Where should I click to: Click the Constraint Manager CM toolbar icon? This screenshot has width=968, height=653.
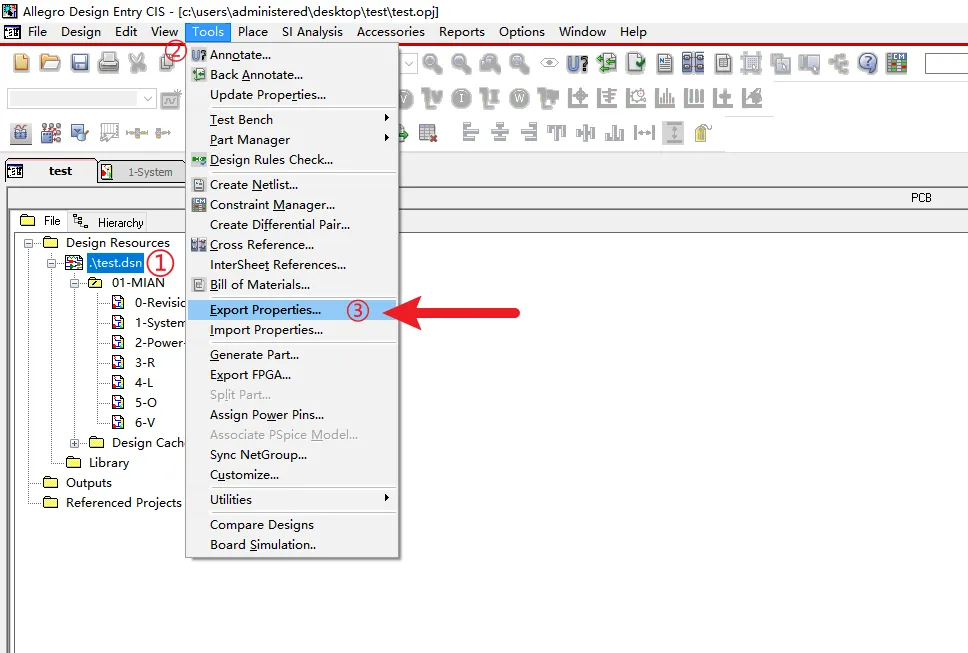point(896,63)
